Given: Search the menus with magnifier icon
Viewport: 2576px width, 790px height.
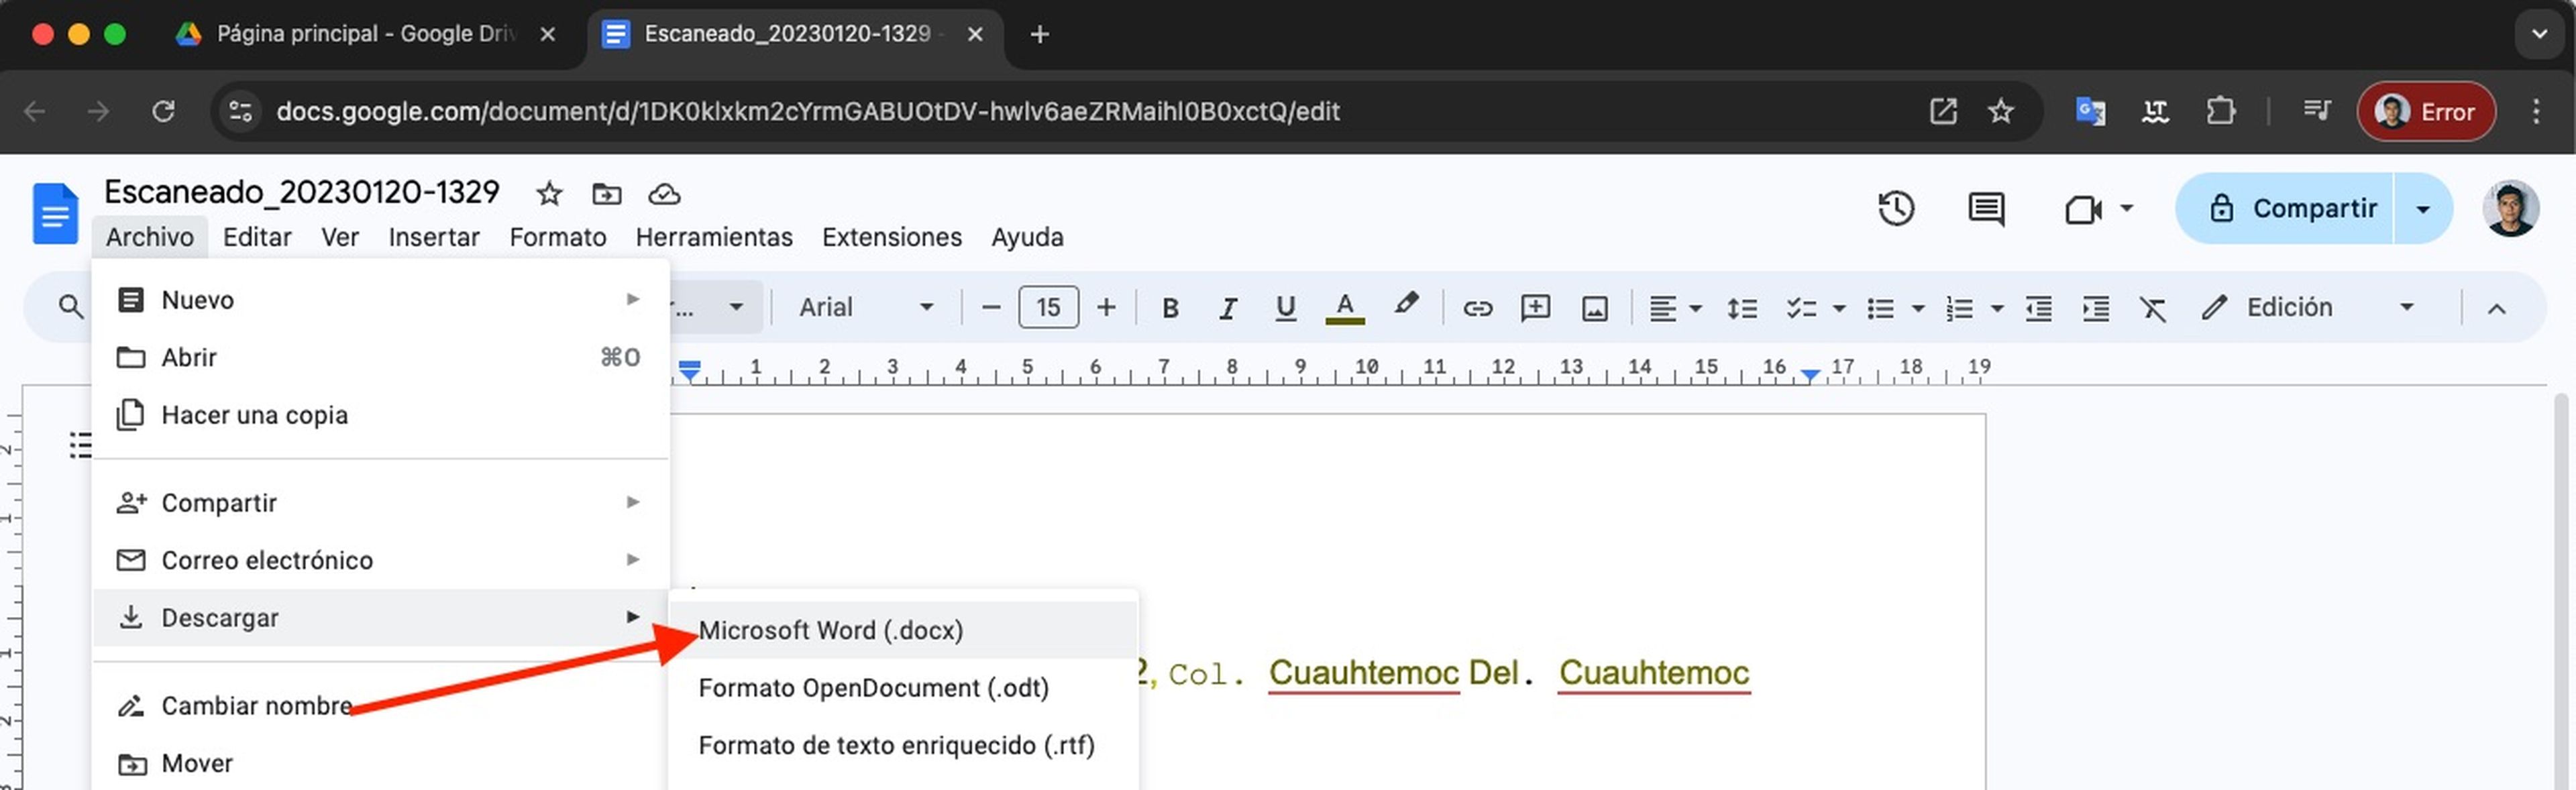Looking at the screenshot, I should [70, 307].
